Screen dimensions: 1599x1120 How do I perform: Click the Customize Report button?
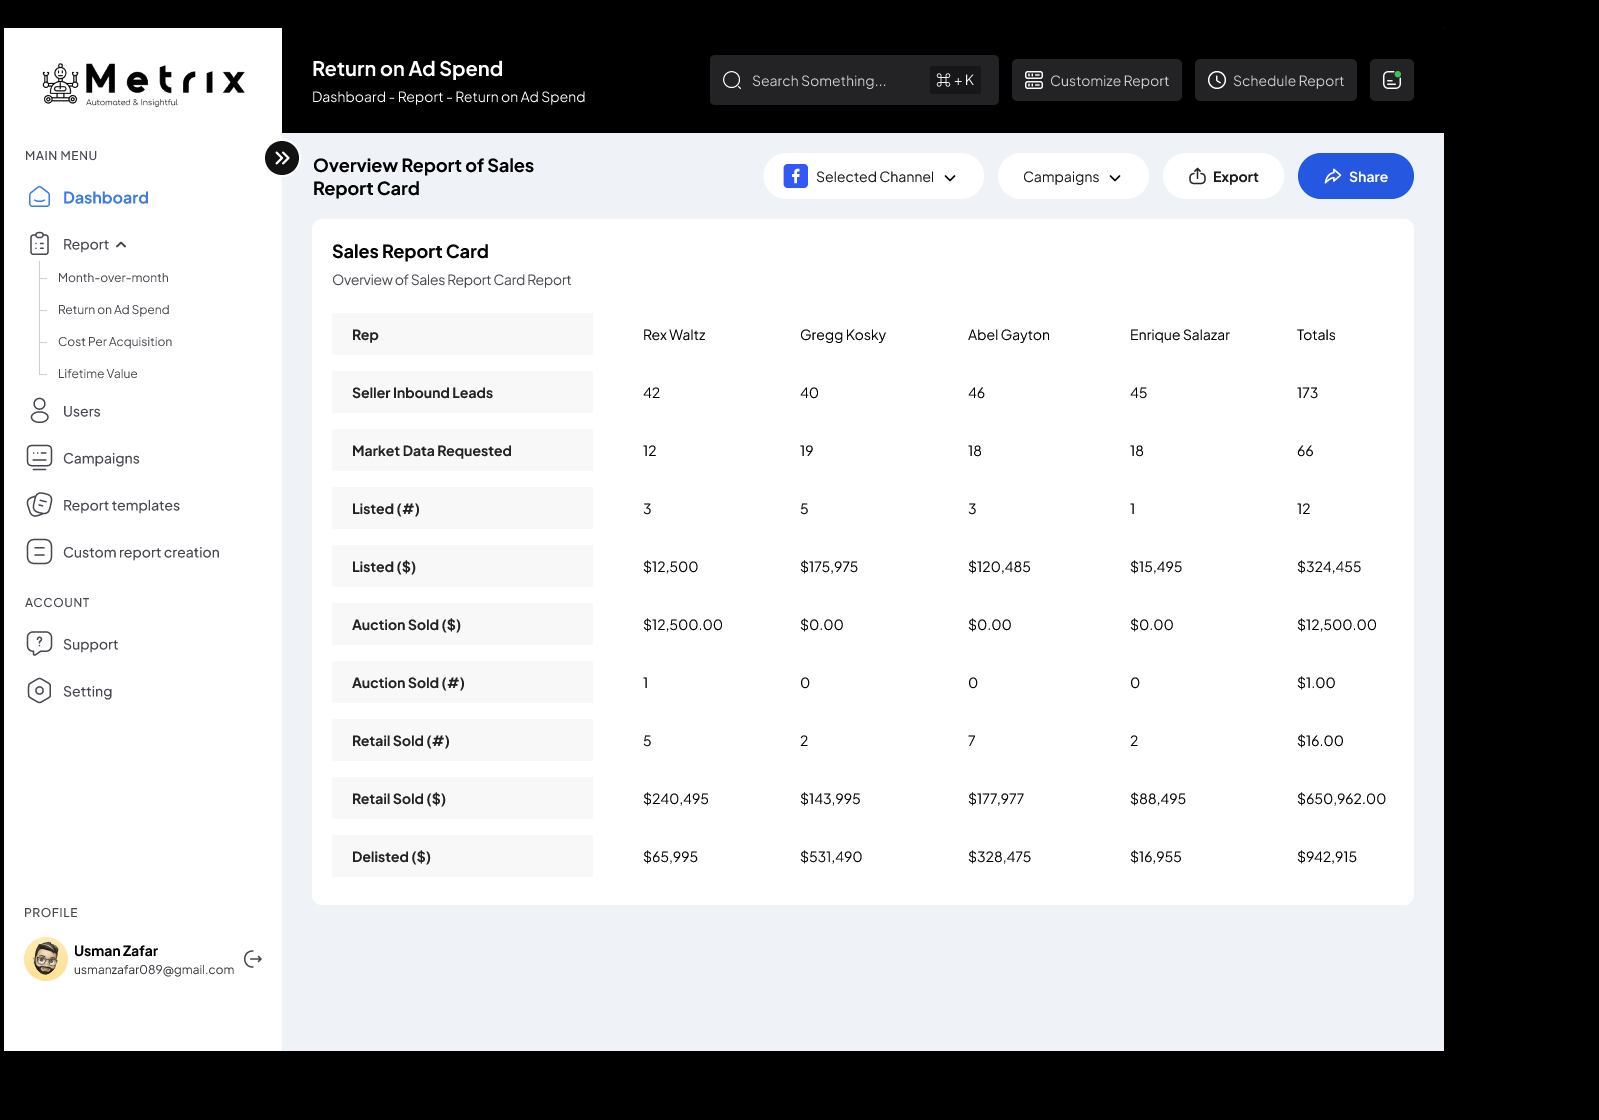[x=1096, y=80]
